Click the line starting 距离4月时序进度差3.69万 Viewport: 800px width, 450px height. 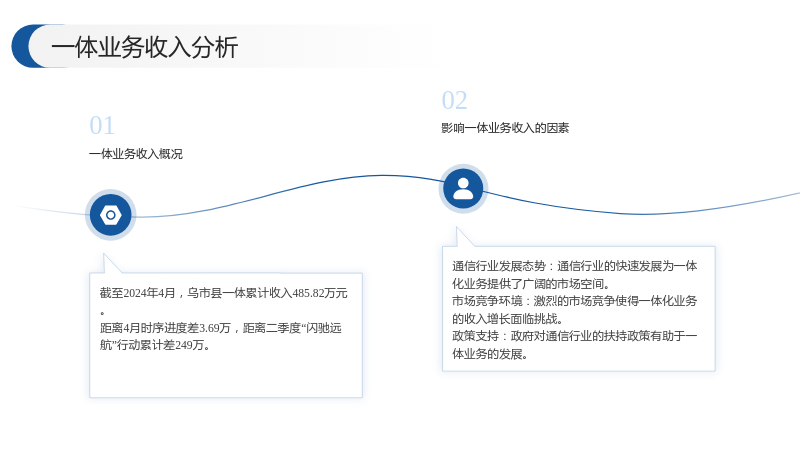tap(220, 328)
